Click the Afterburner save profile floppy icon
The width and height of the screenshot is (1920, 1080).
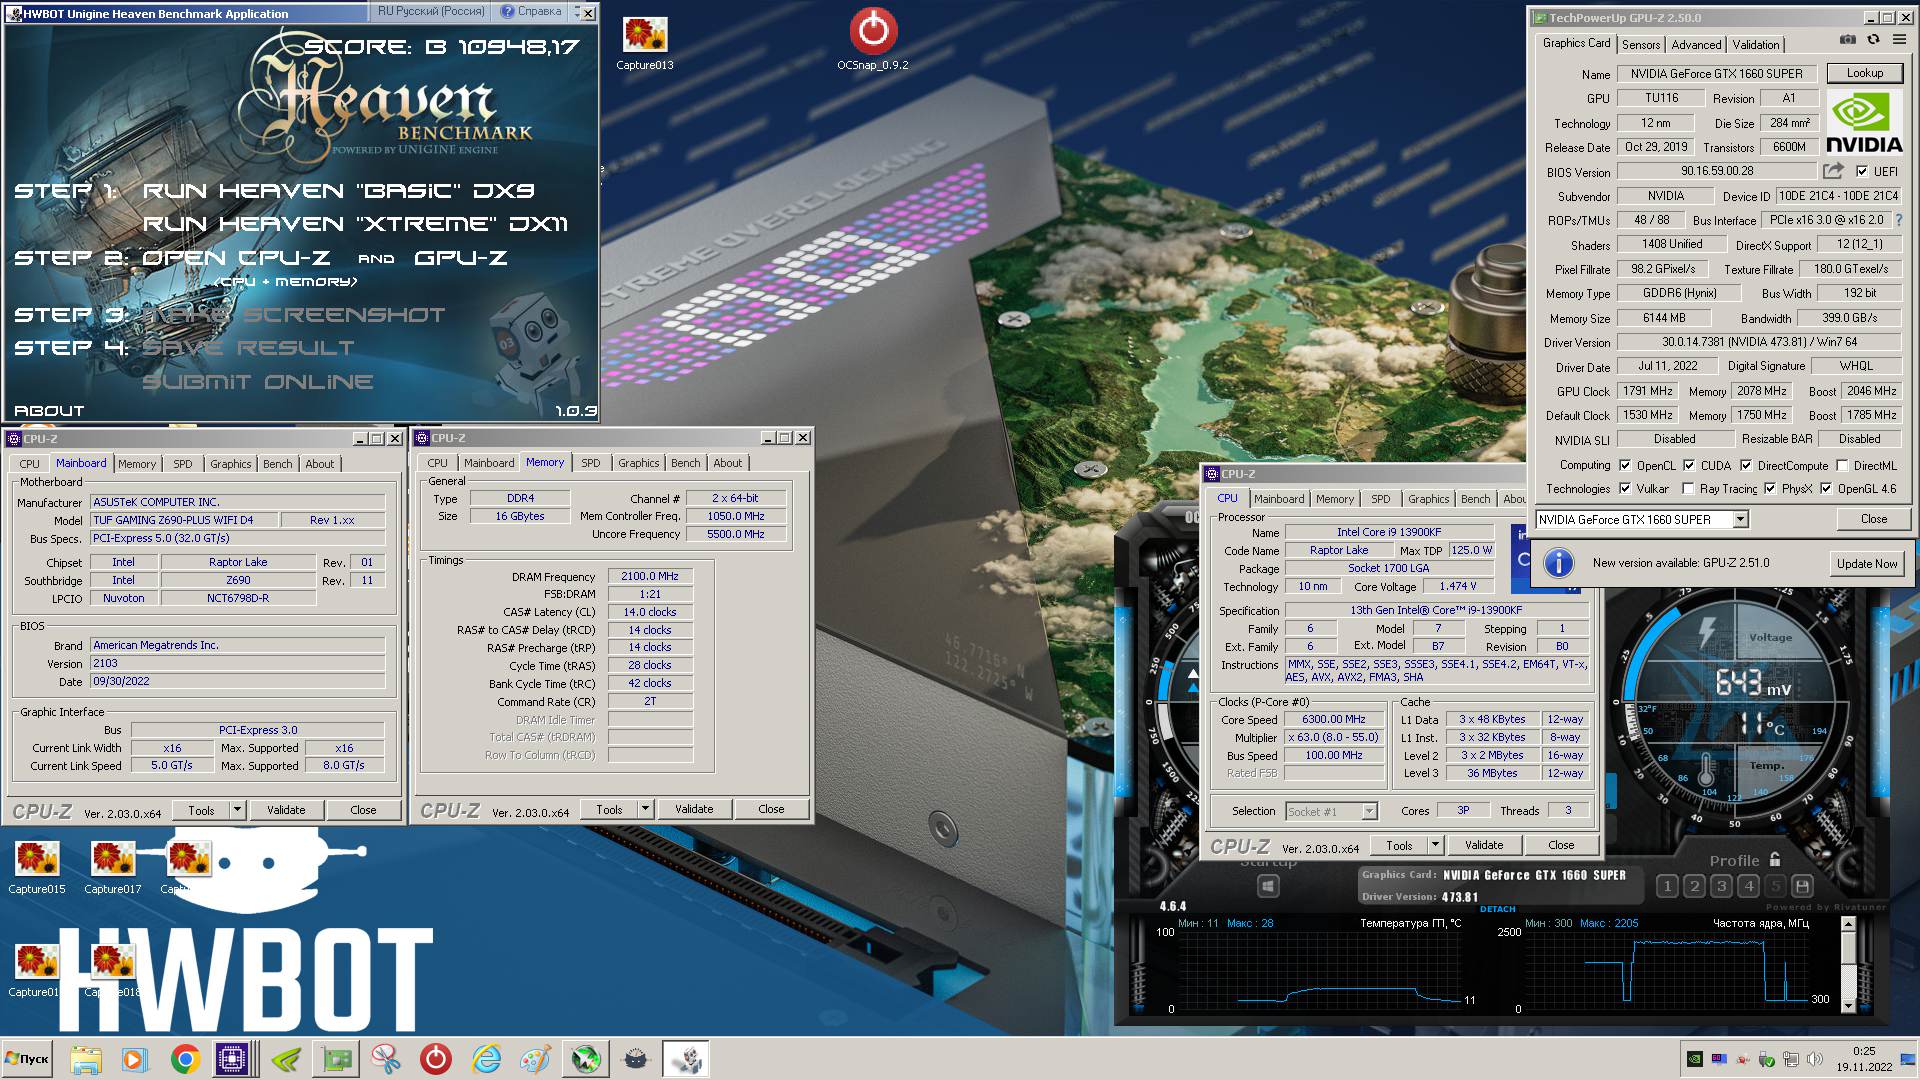coord(1802,886)
